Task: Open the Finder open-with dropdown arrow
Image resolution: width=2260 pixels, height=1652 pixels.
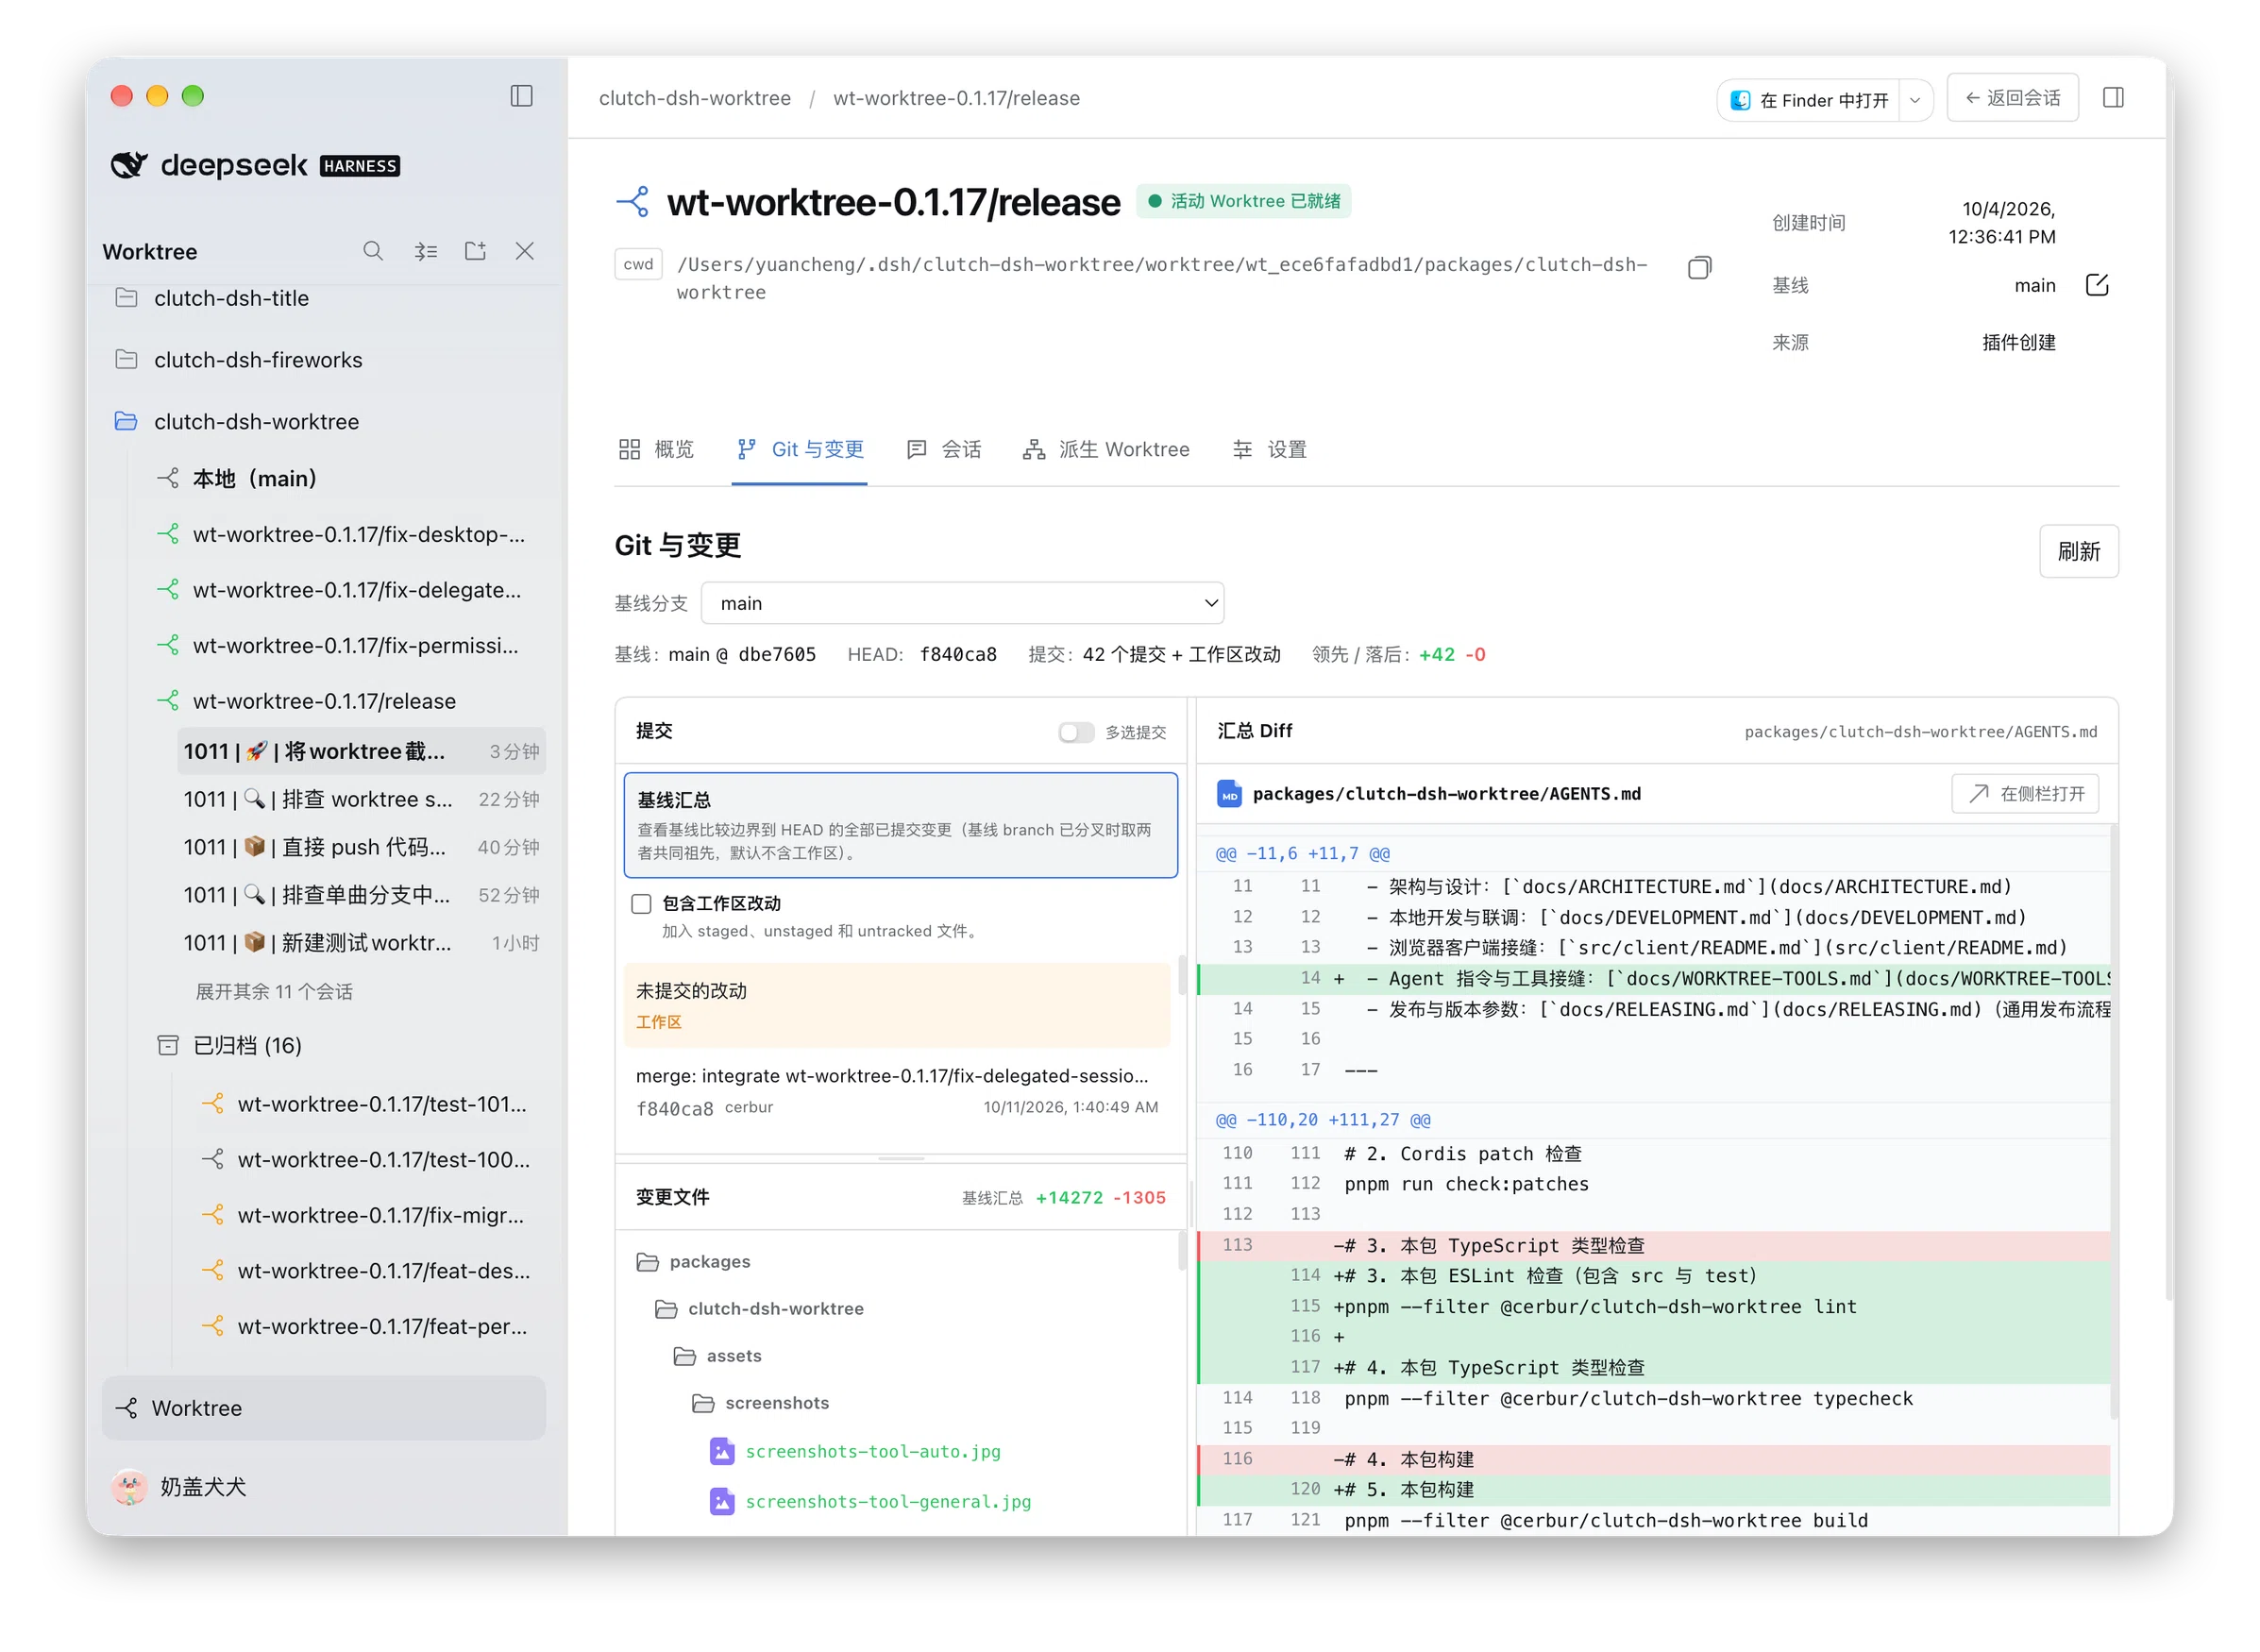Action: point(1915,100)
